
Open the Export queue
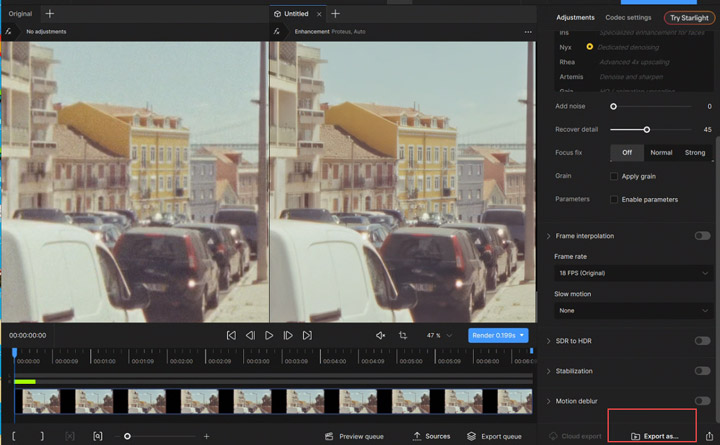495,436
